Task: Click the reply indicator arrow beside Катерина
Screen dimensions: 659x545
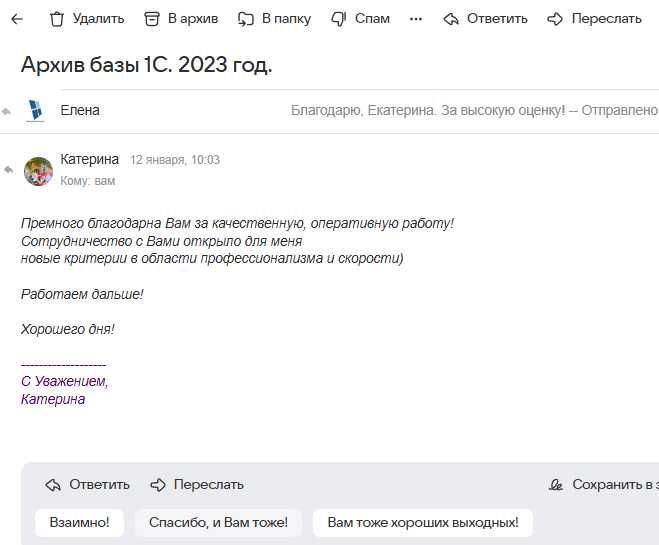Action: coord(8,170)
